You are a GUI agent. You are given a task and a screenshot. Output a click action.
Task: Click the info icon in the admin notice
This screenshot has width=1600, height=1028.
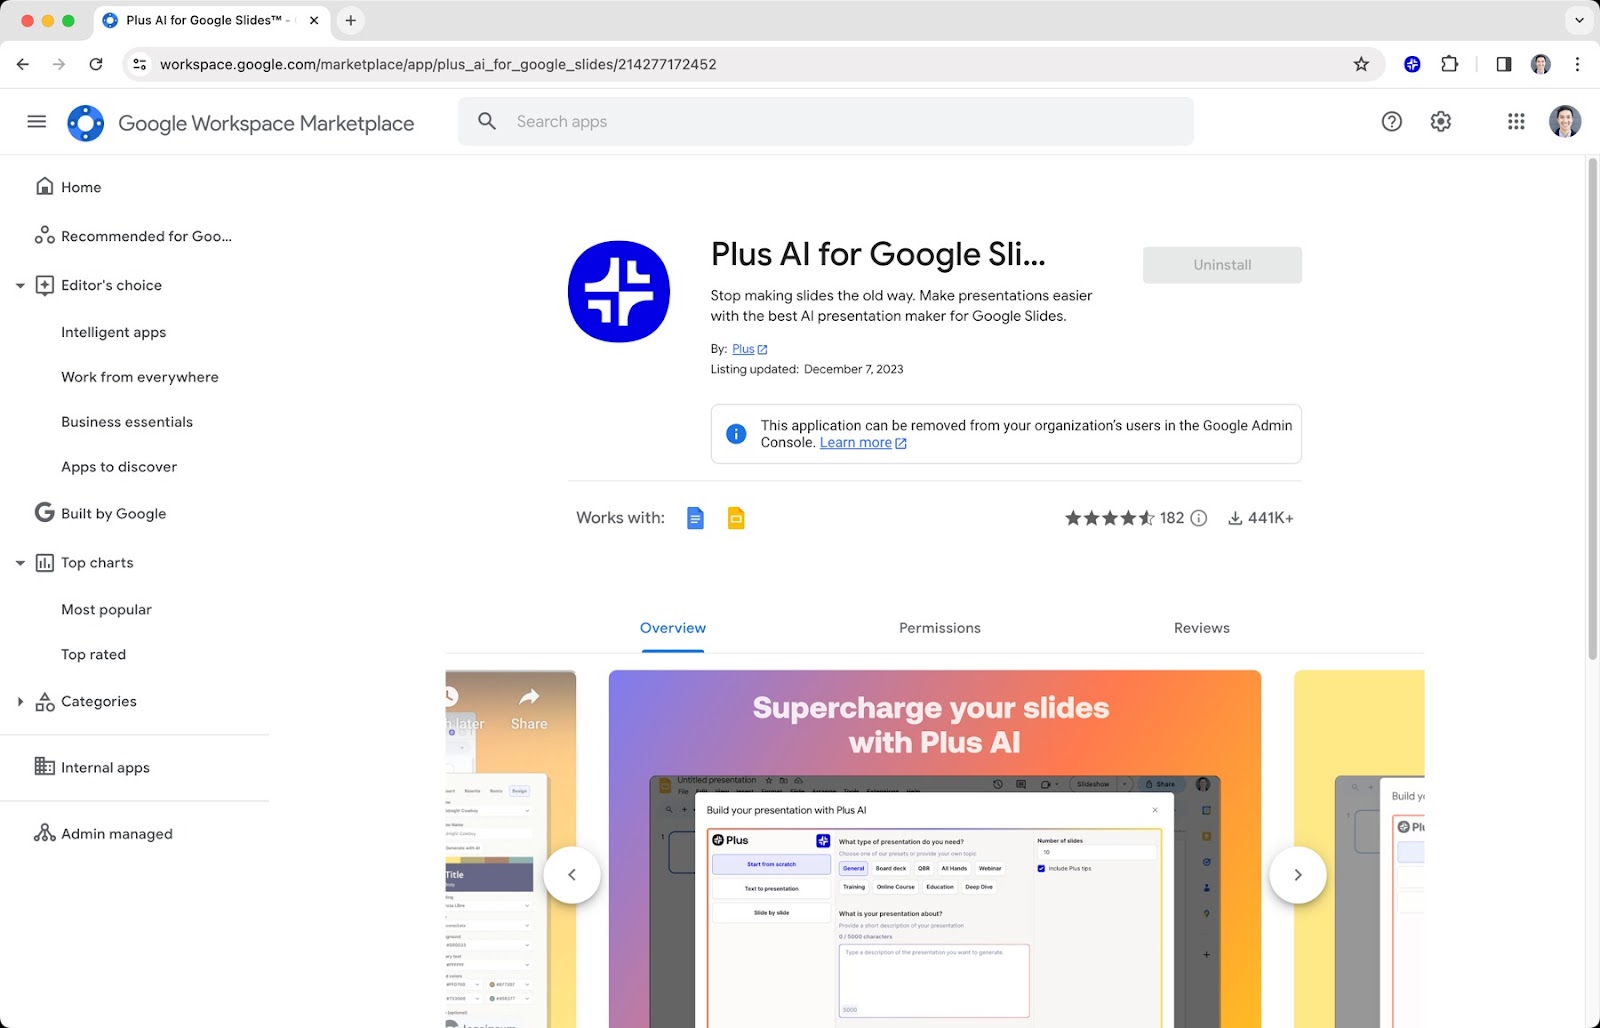tap(736, 434)
